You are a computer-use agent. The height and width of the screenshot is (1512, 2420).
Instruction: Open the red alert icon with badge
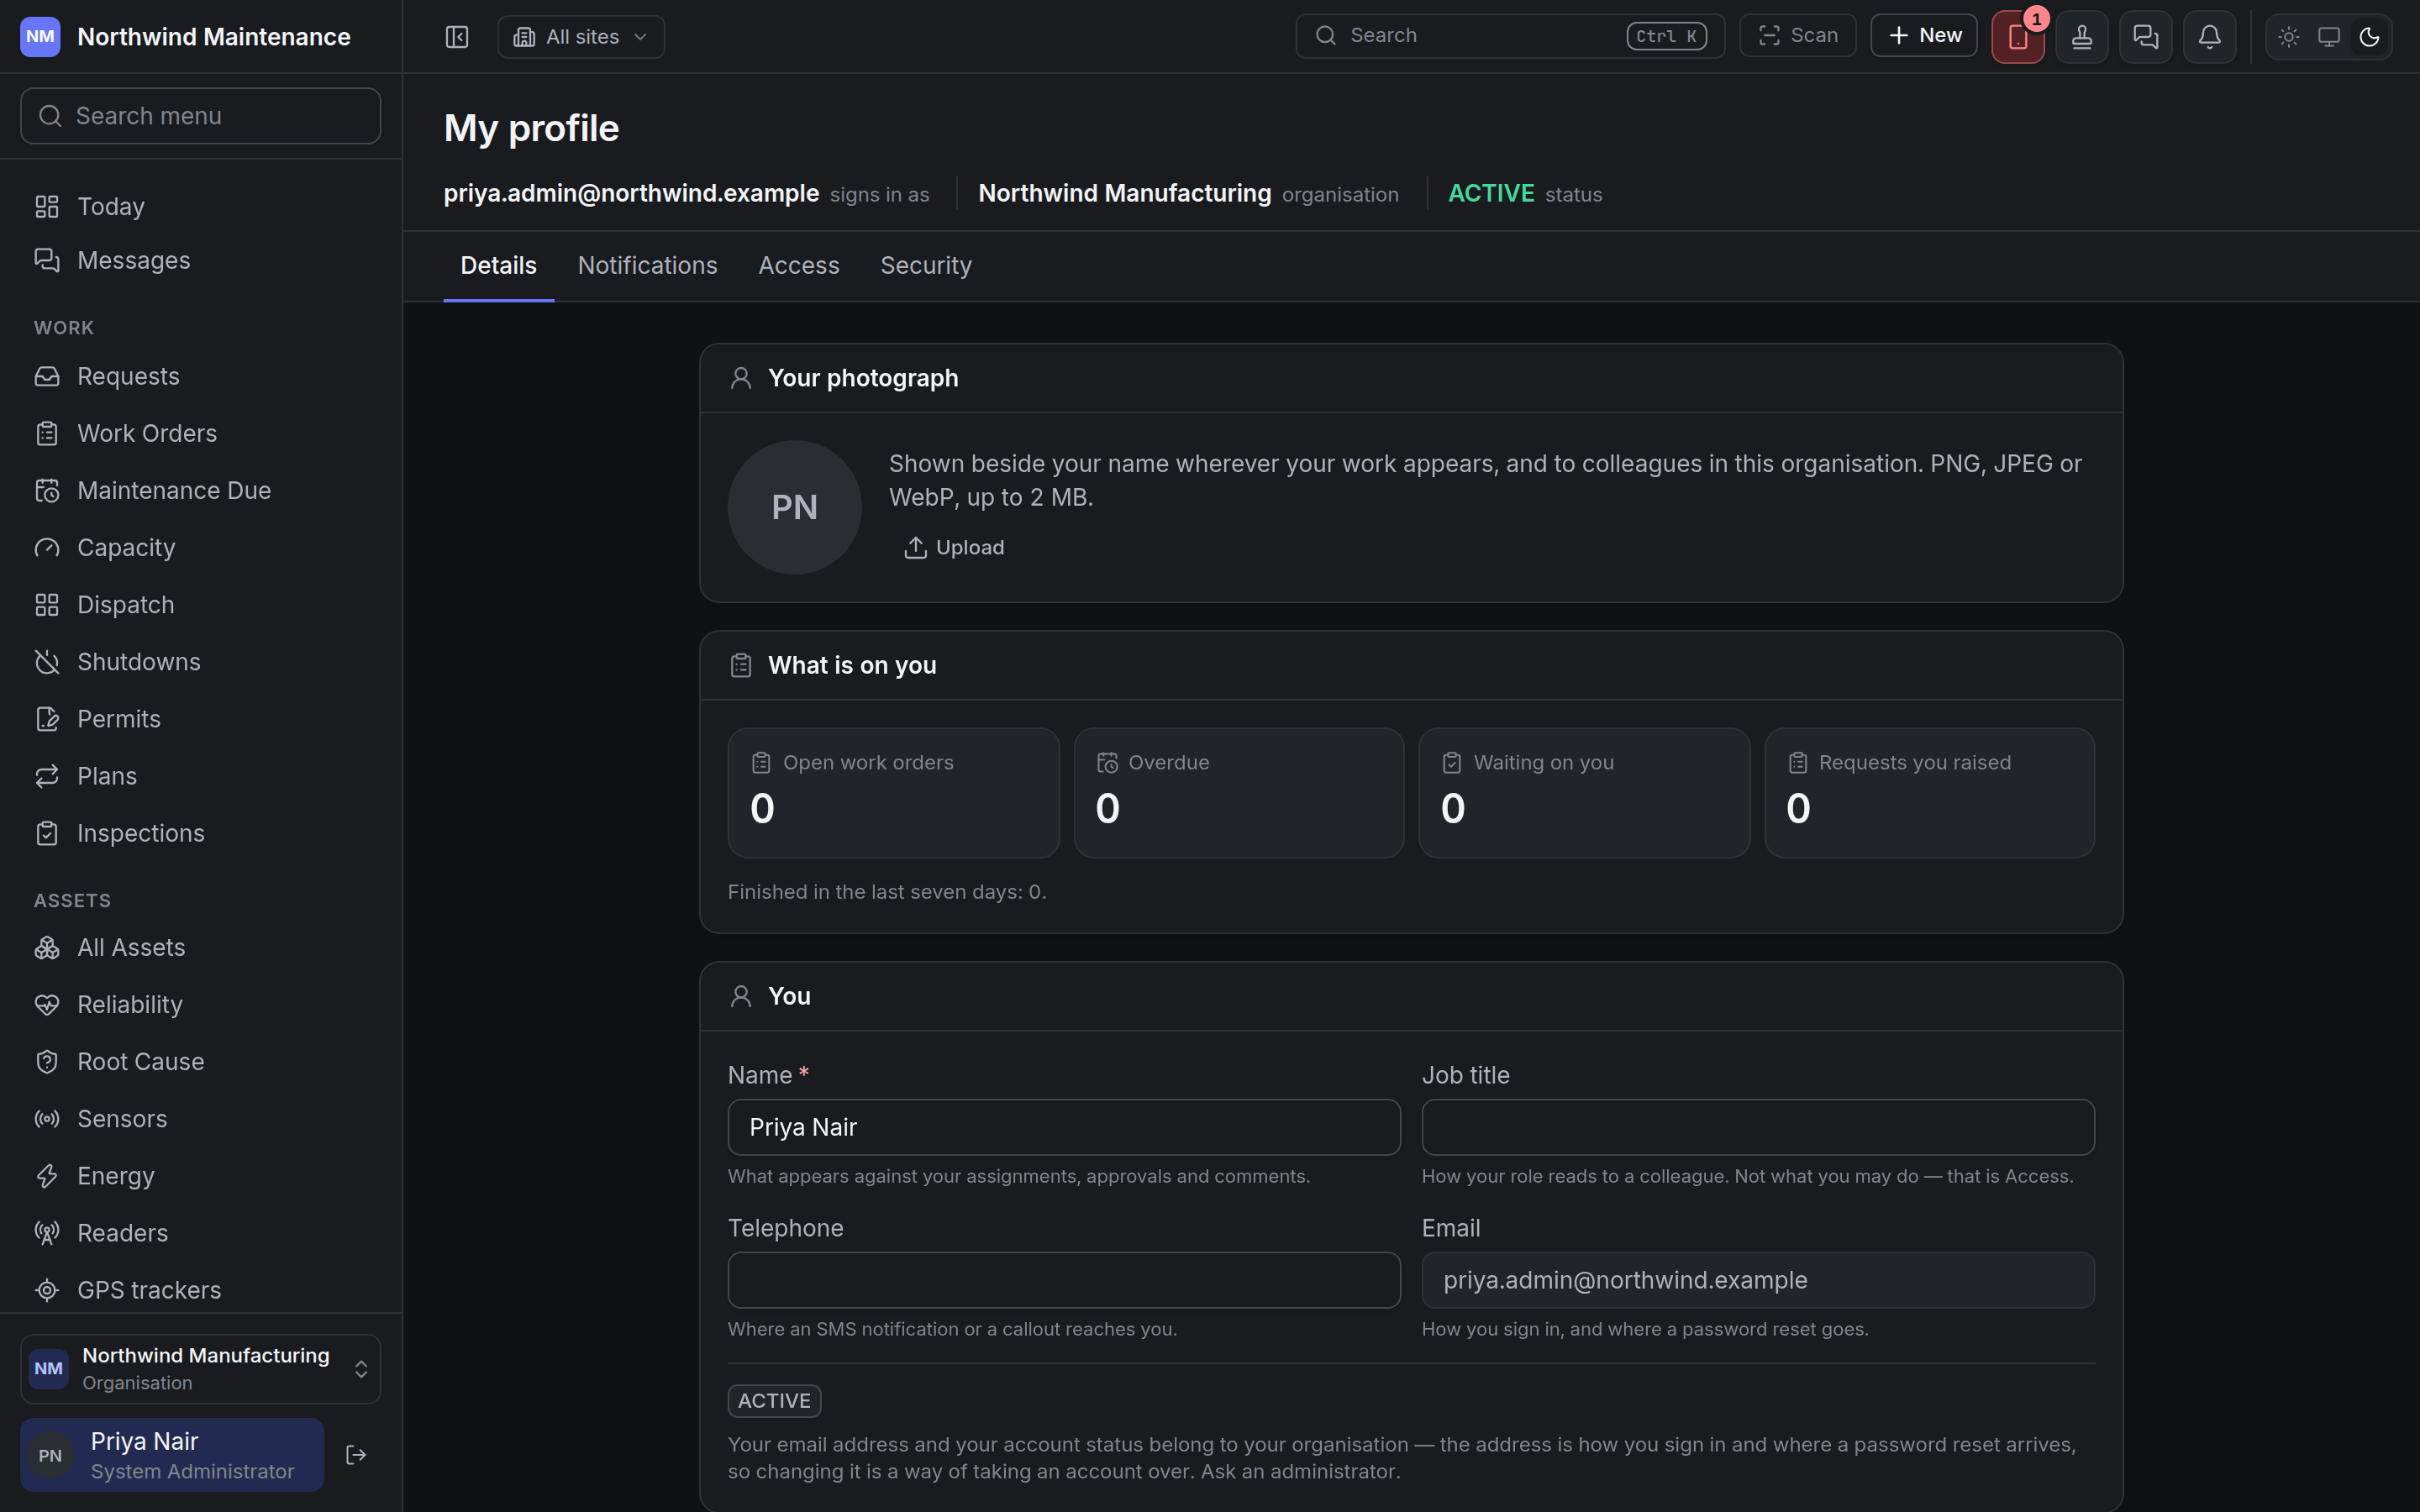[x=2018, y=37]
